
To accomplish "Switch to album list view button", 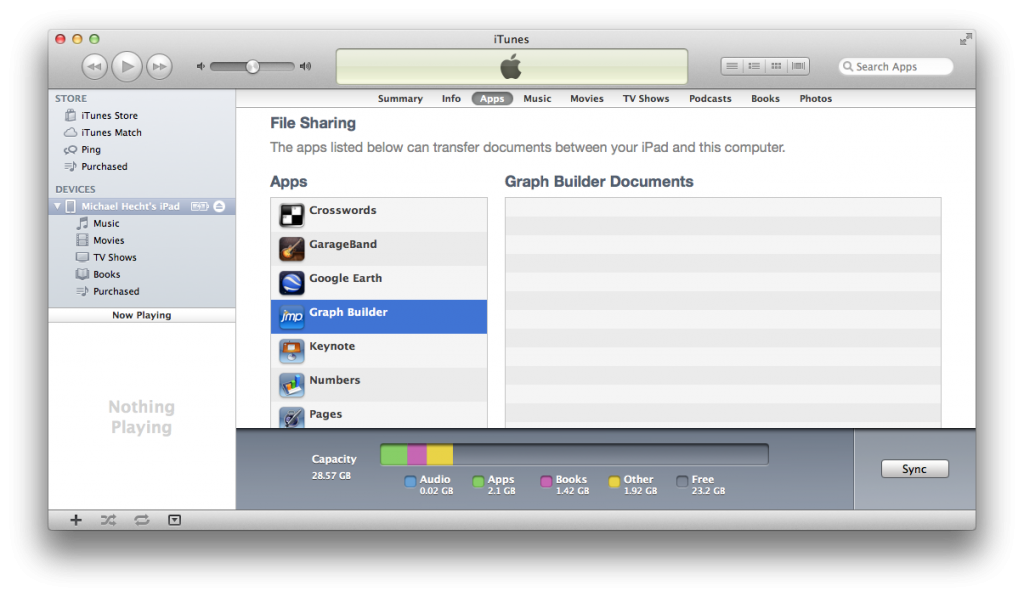I will pyautogui.click(x=754, y=66).
